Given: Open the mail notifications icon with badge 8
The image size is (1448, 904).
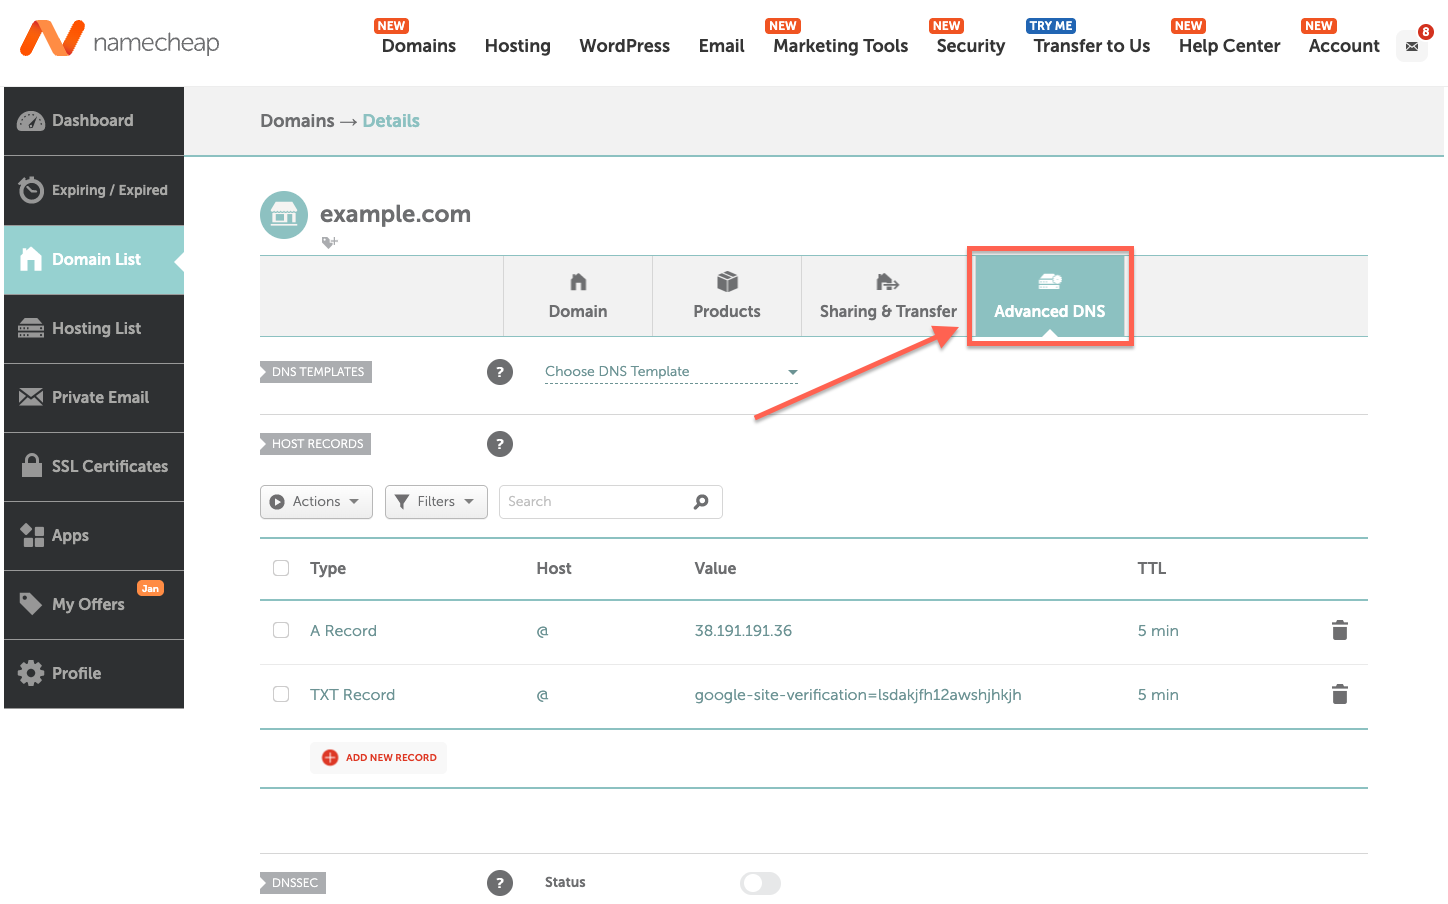Looking at the screenshot, I should (1411, 46).
